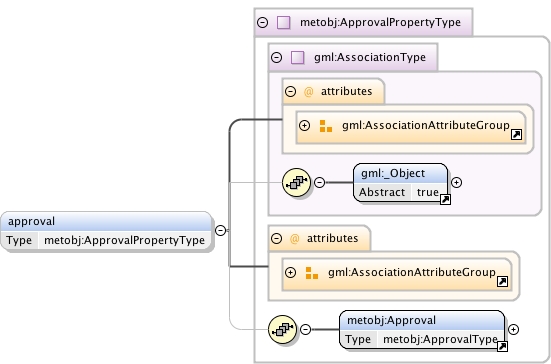Expand the gml:_Object element children
This screenshot has width=551, height=364.
click(x=456, y=182)
